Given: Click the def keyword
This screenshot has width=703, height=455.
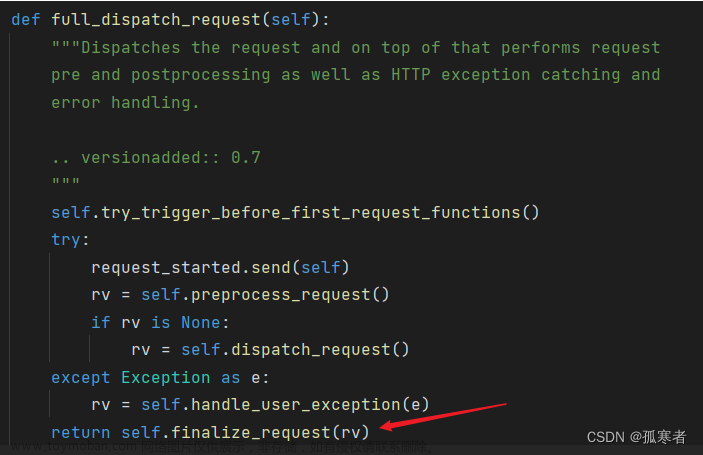Looking at the screenshot, I should 26,20.
